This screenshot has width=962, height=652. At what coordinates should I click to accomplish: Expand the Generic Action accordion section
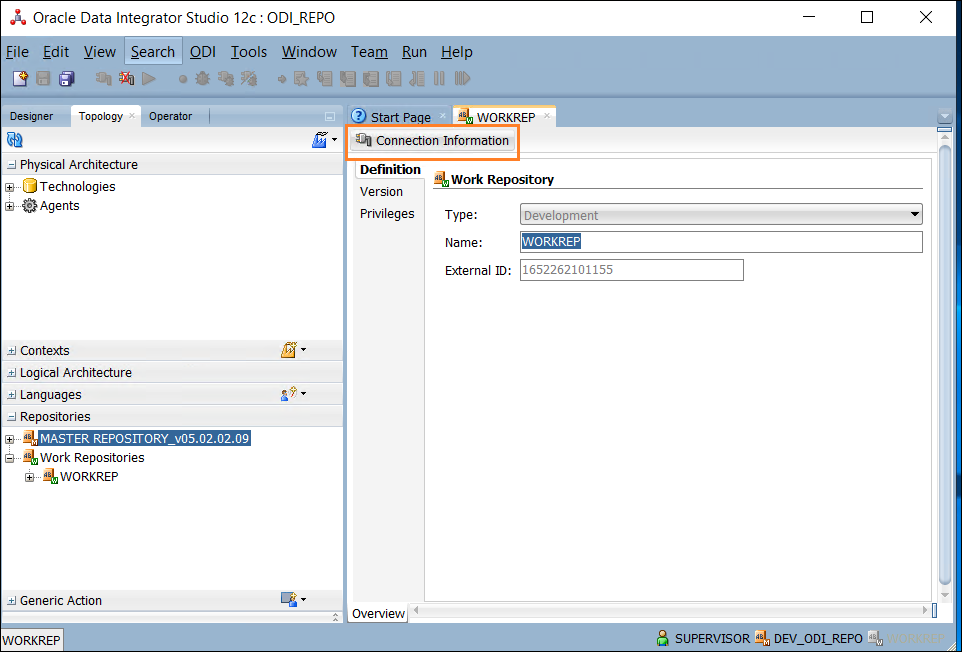pos(11,601)
